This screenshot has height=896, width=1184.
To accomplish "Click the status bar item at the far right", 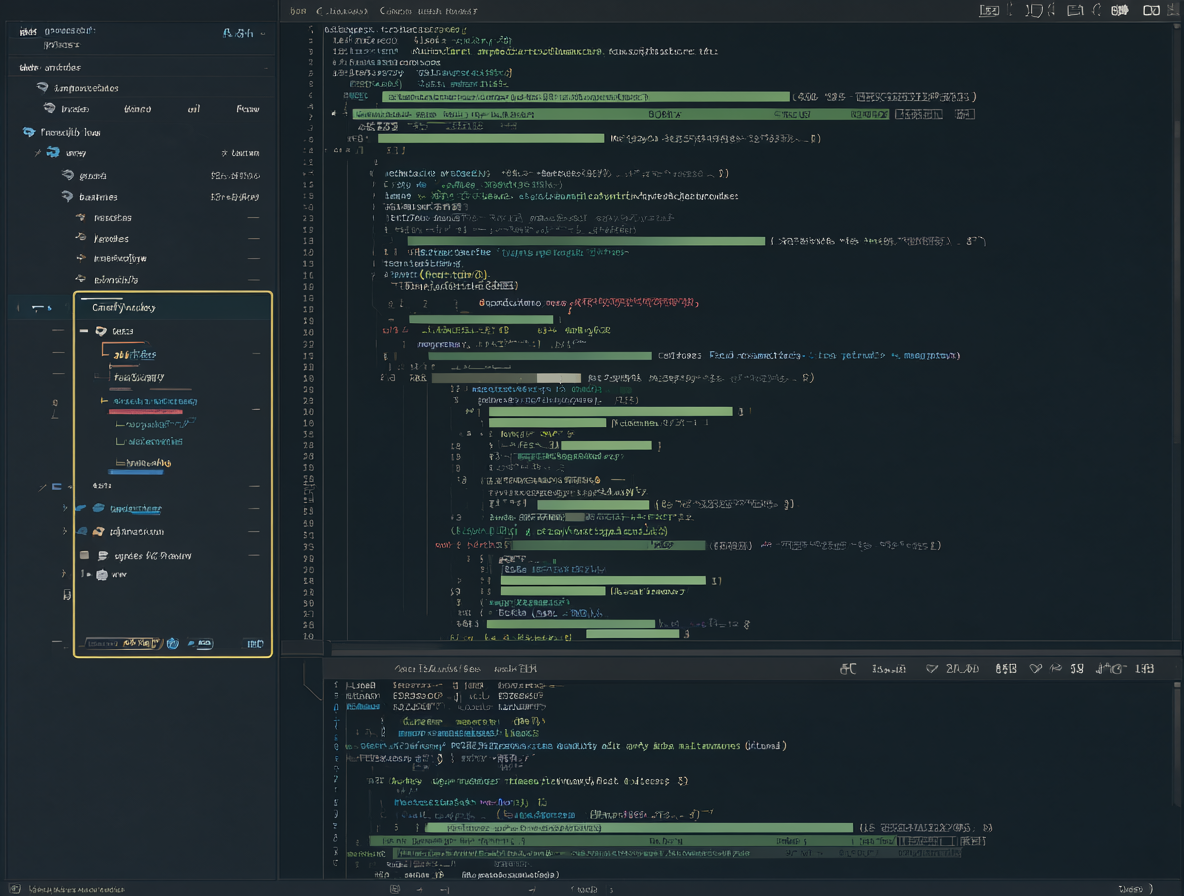I will [1135, 888].
